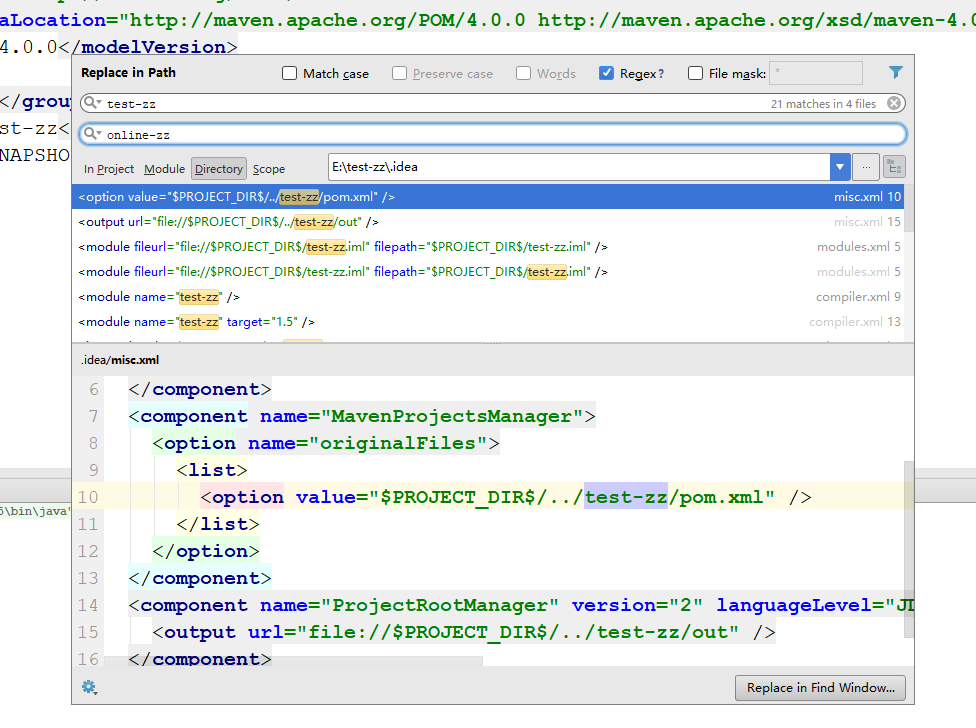Open the filter funnel icon in Replace in Path
The height and width of the screenshot is (728, 976).
(x=896, y=73)
